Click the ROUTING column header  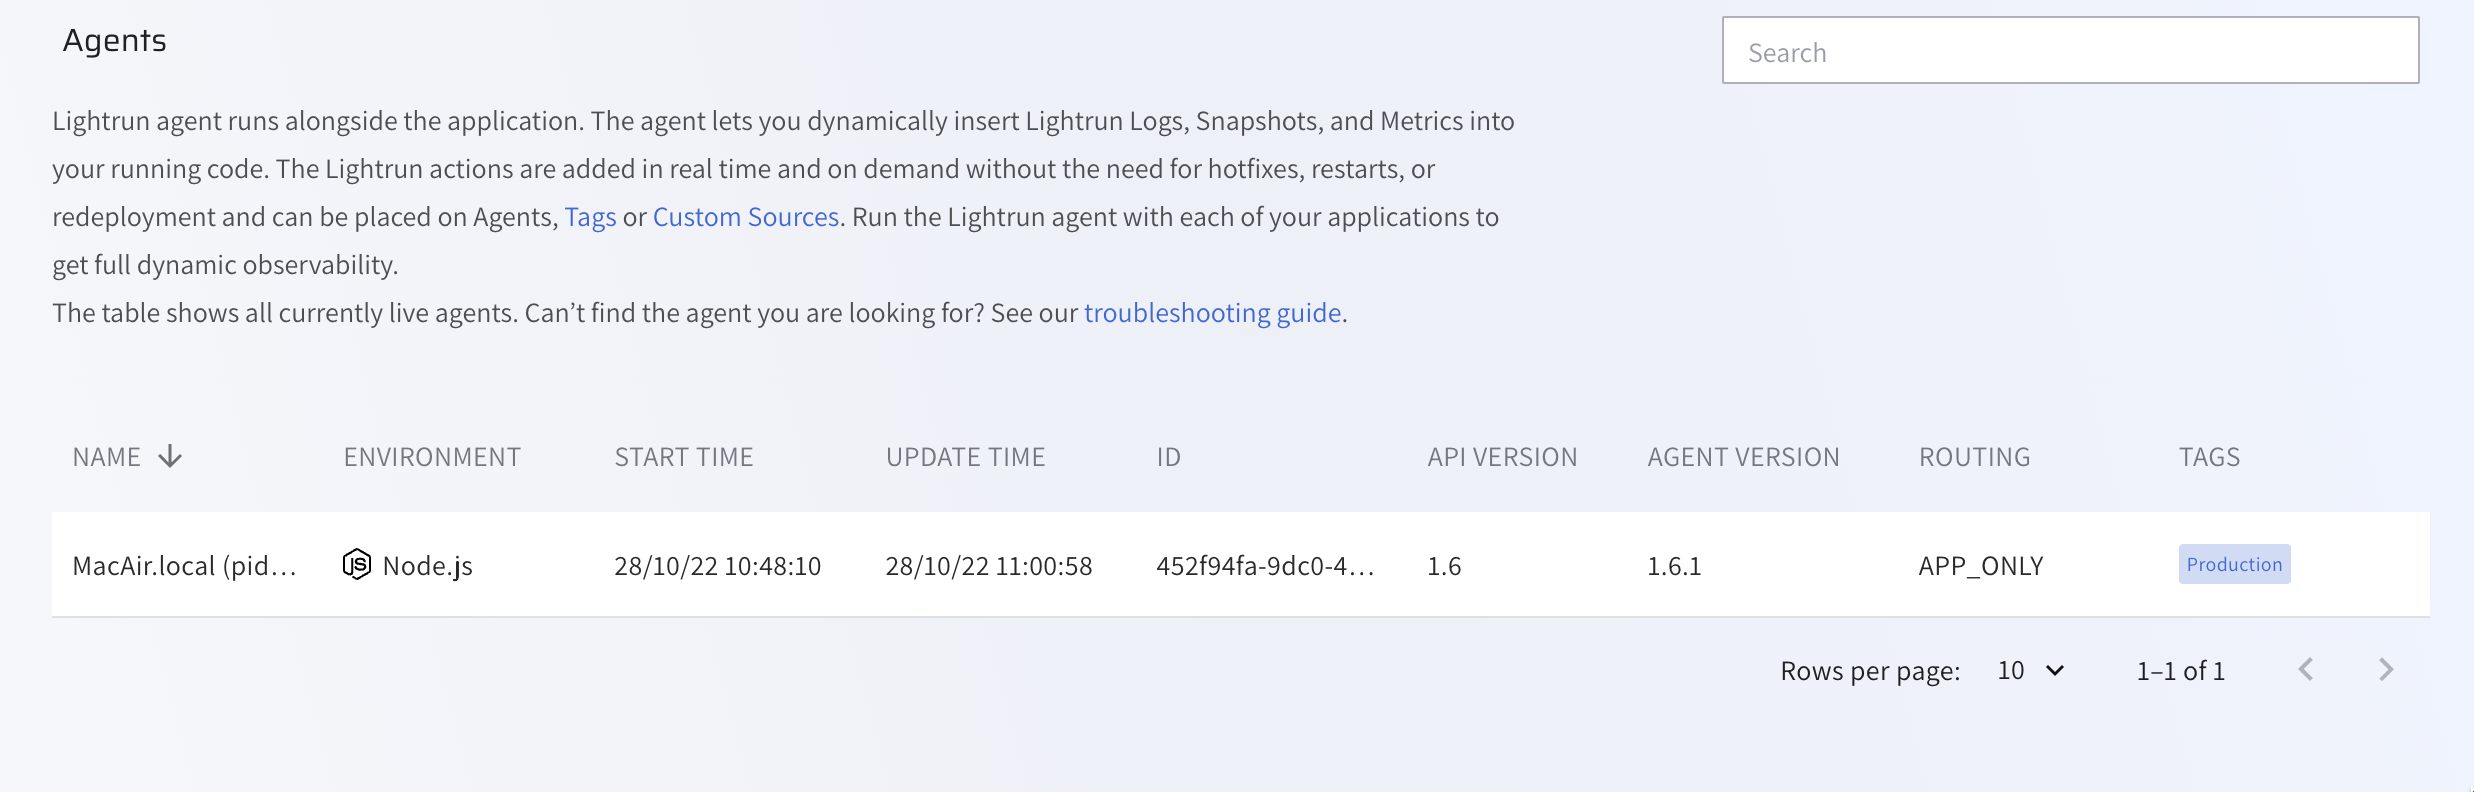pos(1974,457)
